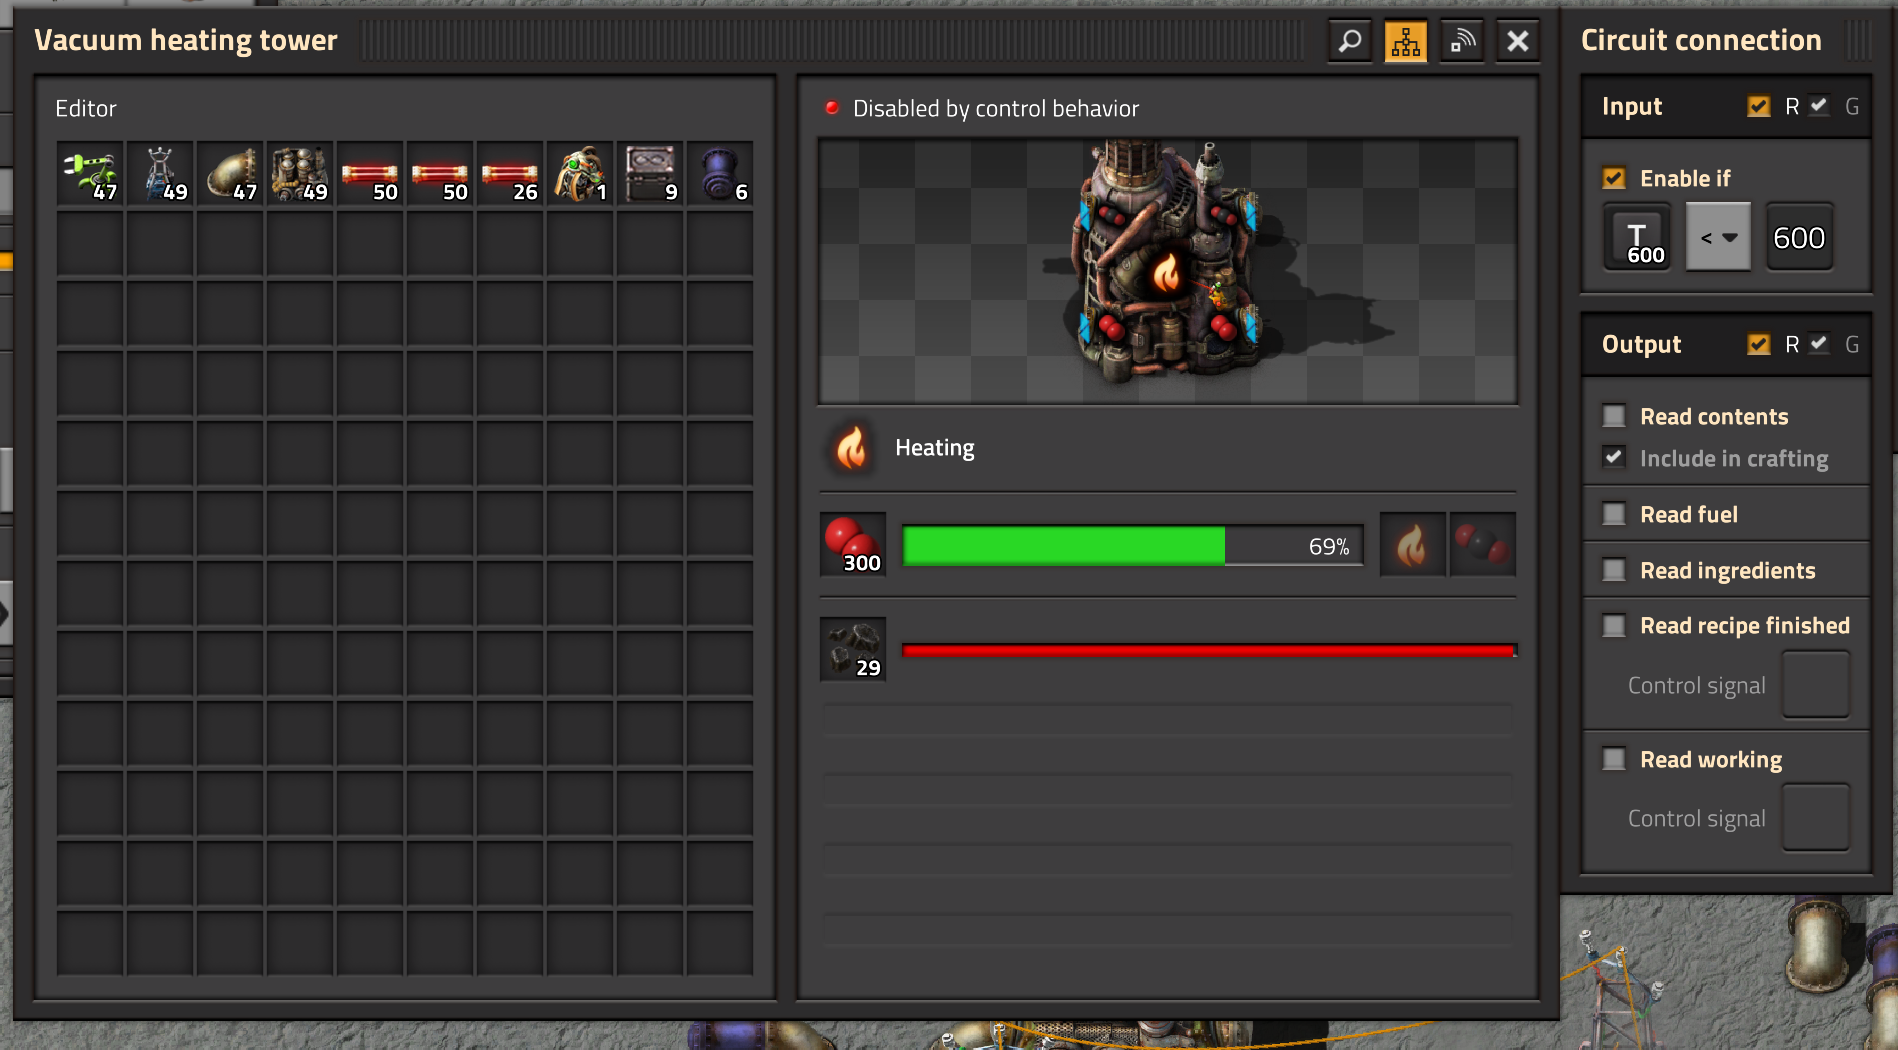This screenshot has width=1898, height=1050.
Task: Choose control signal slot under Read working
Action: pos(1816,818)
